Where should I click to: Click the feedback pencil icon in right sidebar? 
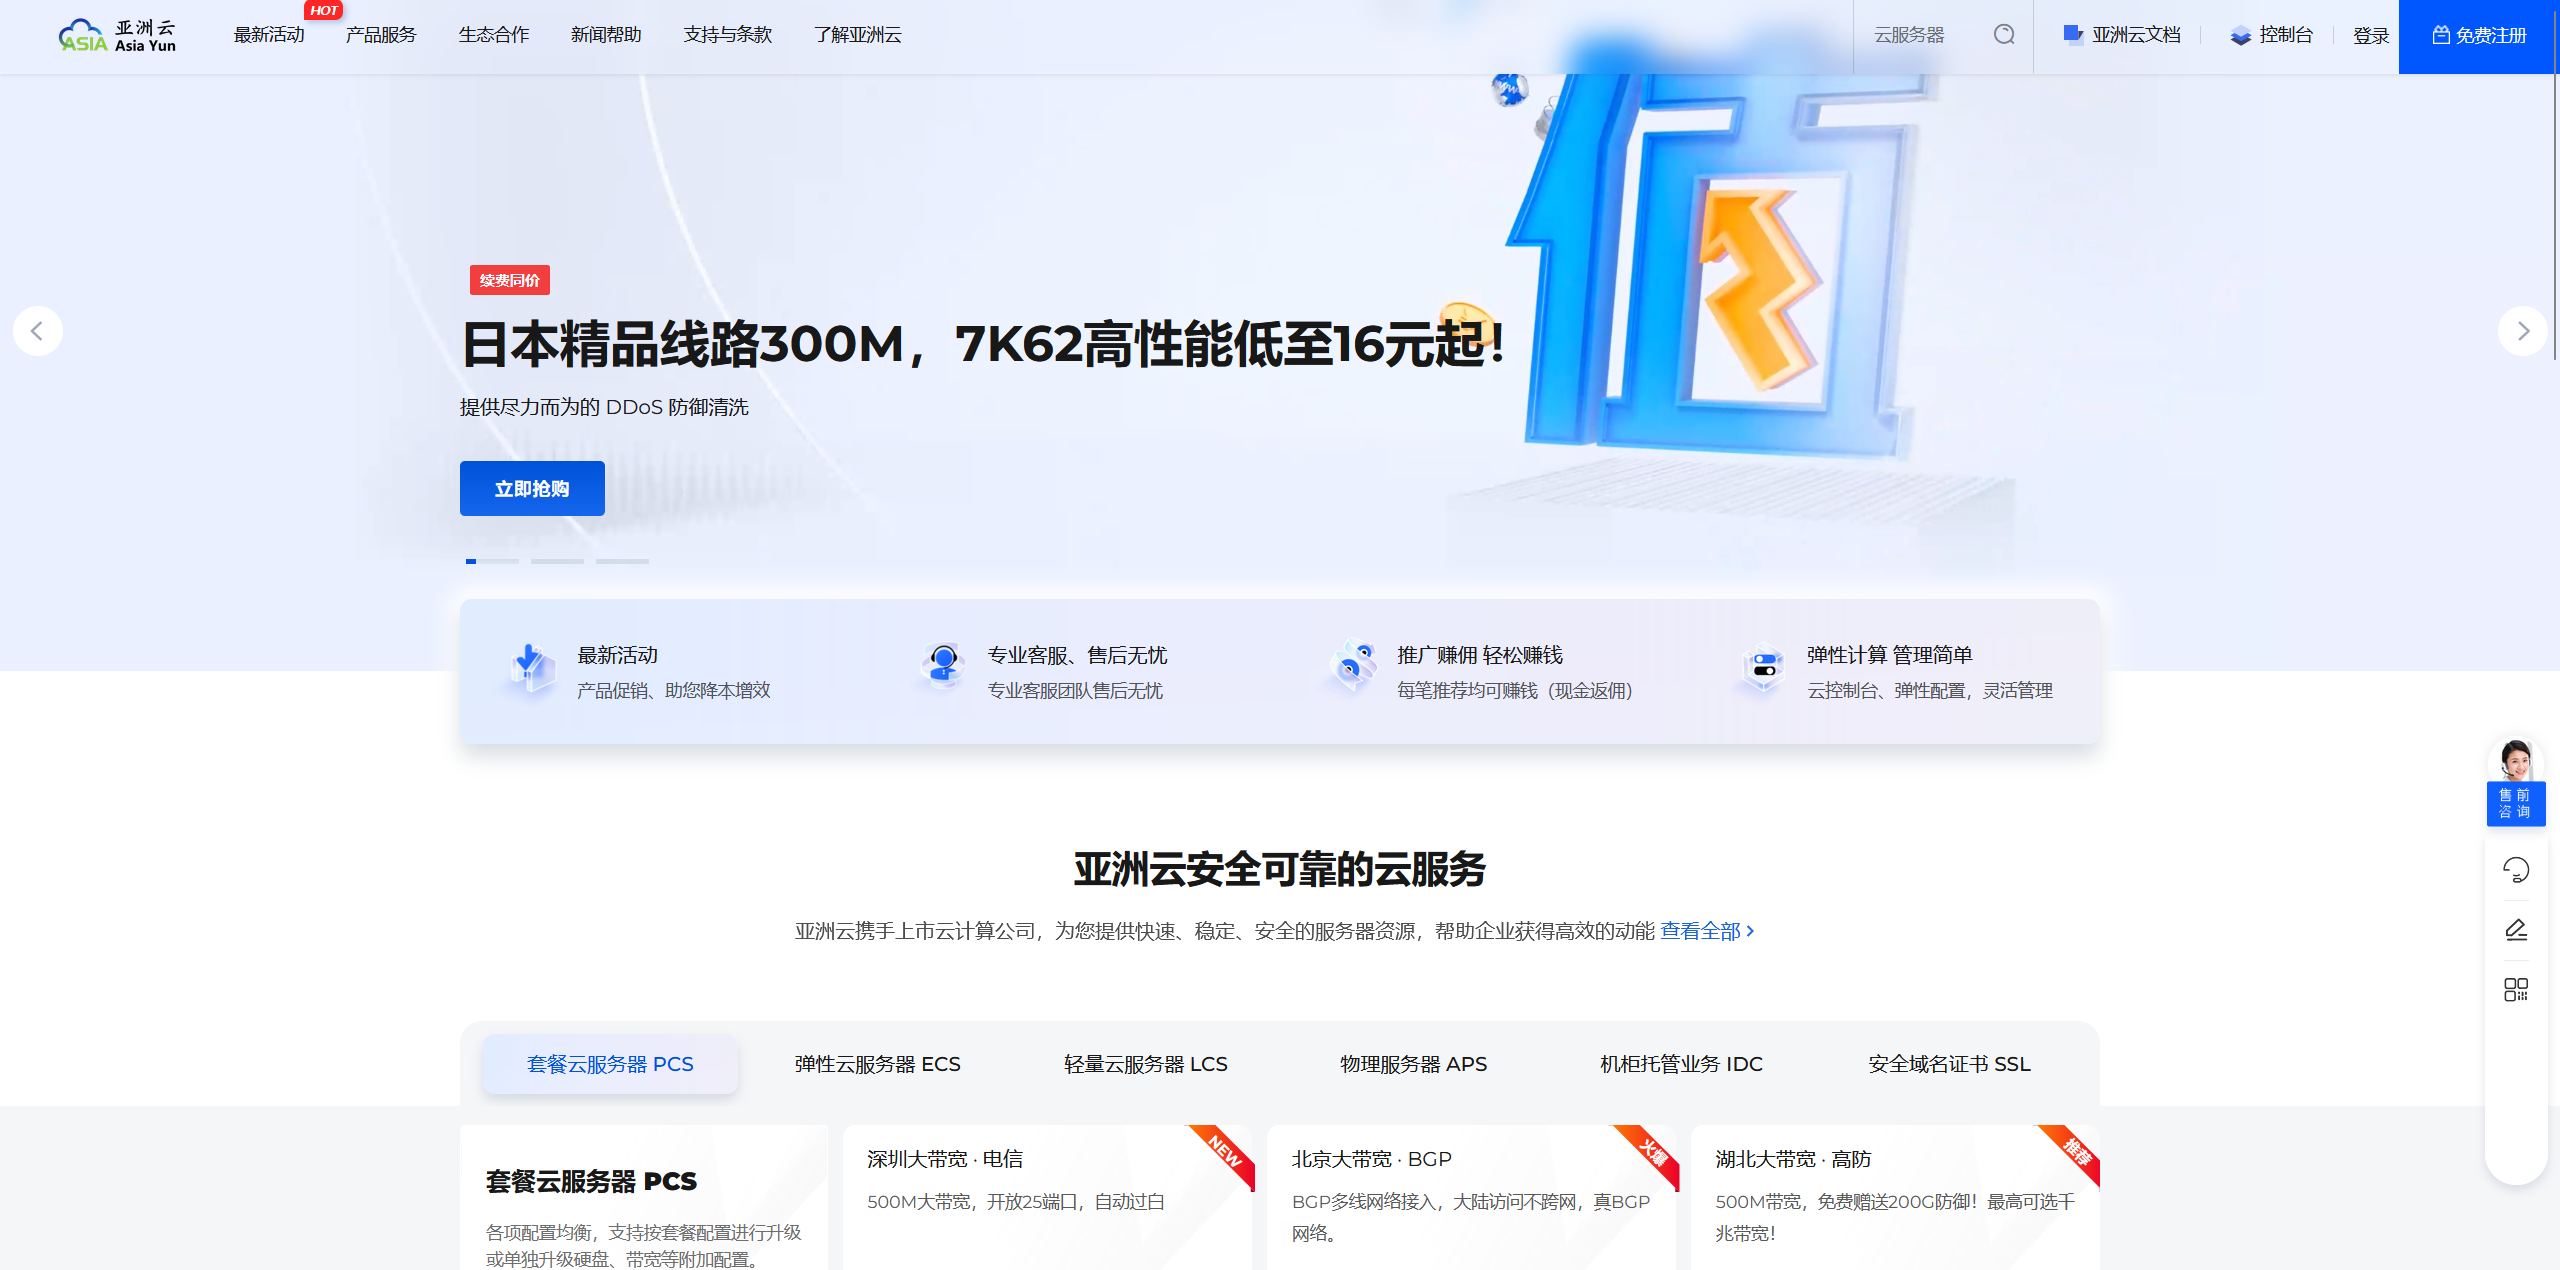coord(2517,929)
